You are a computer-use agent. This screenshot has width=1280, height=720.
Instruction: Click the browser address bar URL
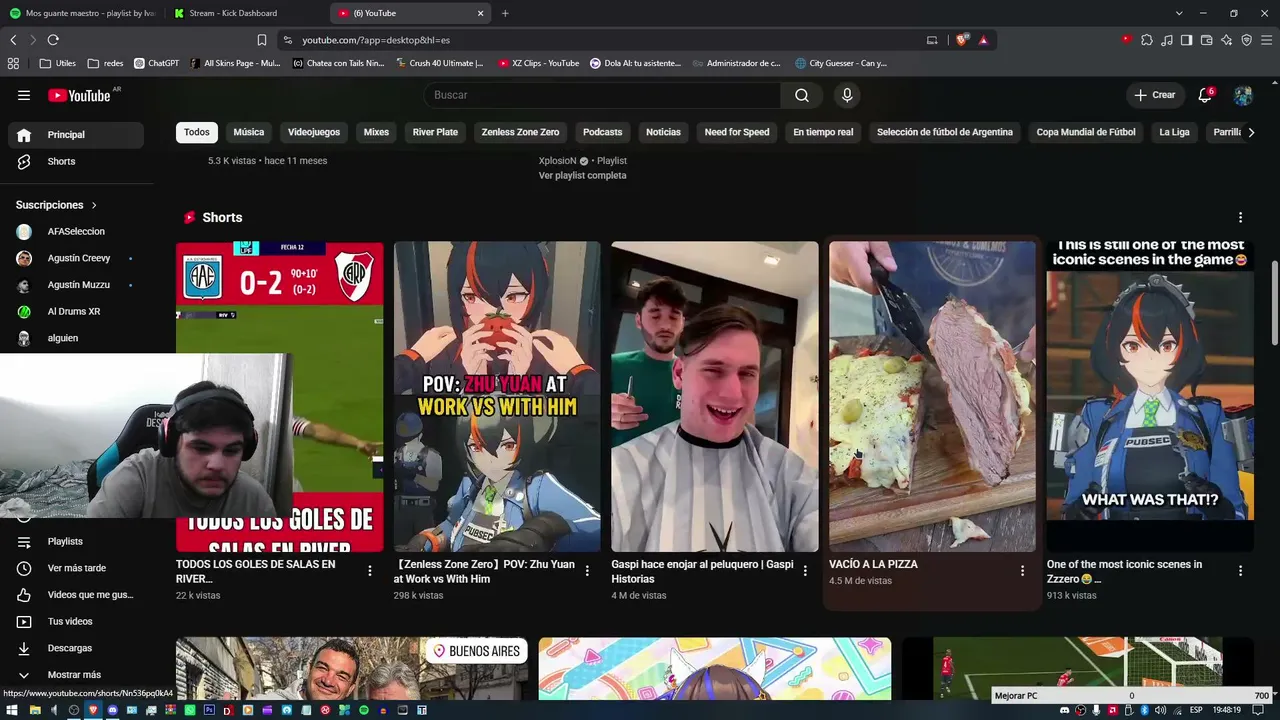coord(376,40)
